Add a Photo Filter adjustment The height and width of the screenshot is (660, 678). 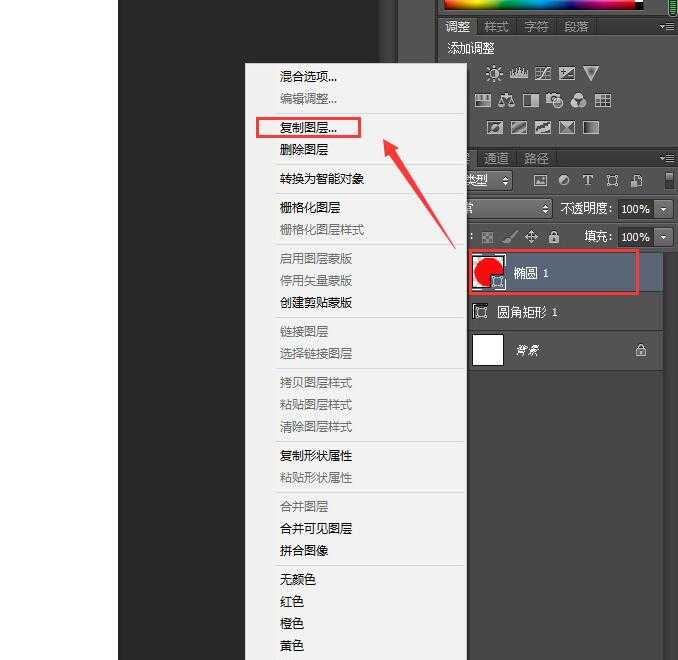tap(555, 101)
